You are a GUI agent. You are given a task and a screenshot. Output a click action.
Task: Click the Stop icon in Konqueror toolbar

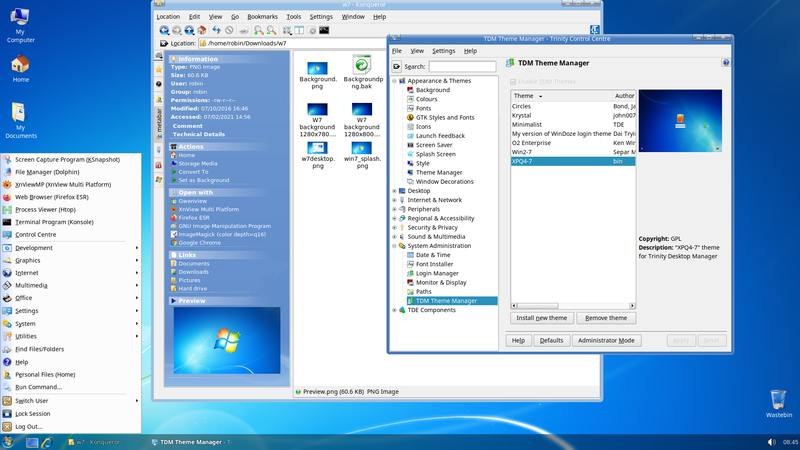pos(230,31)
